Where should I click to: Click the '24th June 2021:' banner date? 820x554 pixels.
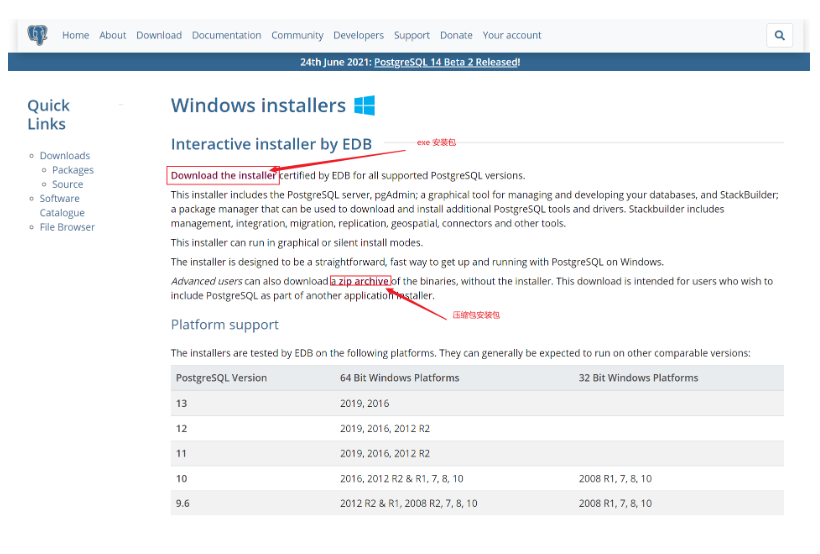pyautogui.click(x=336, y=62)
